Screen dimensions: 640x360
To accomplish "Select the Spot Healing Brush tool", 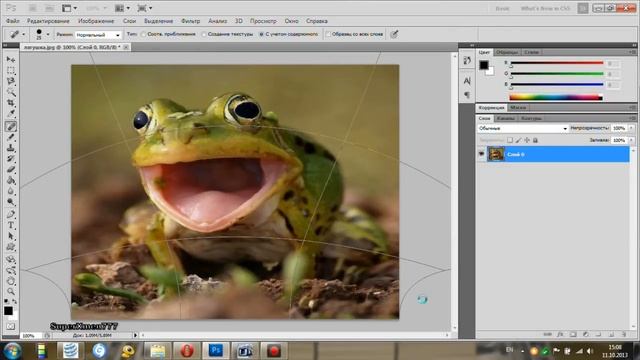I will (11, 126).
